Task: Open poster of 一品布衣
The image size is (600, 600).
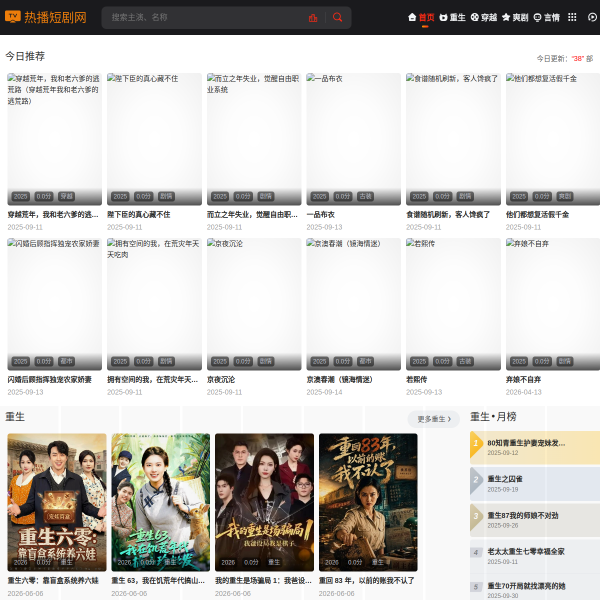Action: click(x=354, y=139)
